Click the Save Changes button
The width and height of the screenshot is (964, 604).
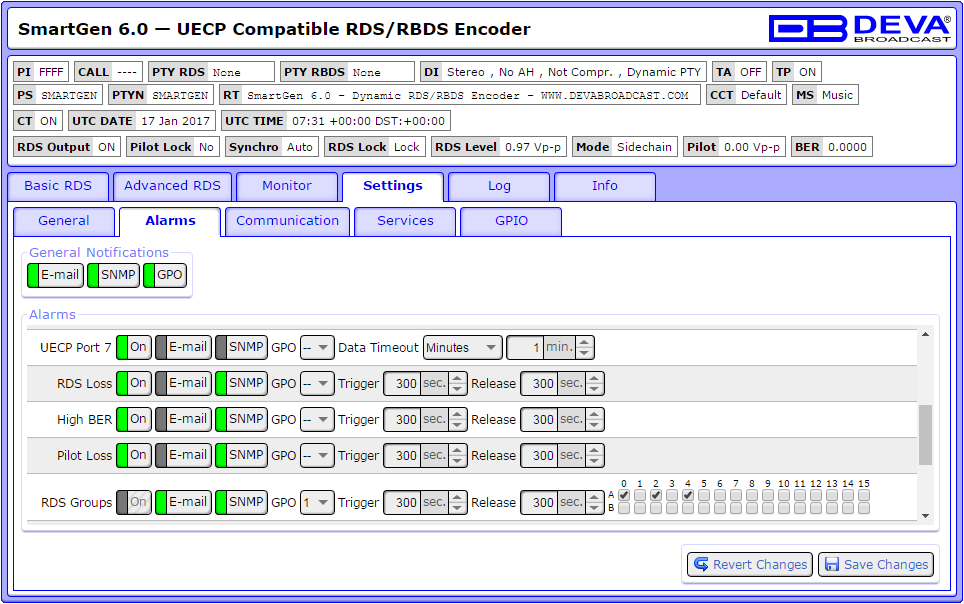point(875,565)
